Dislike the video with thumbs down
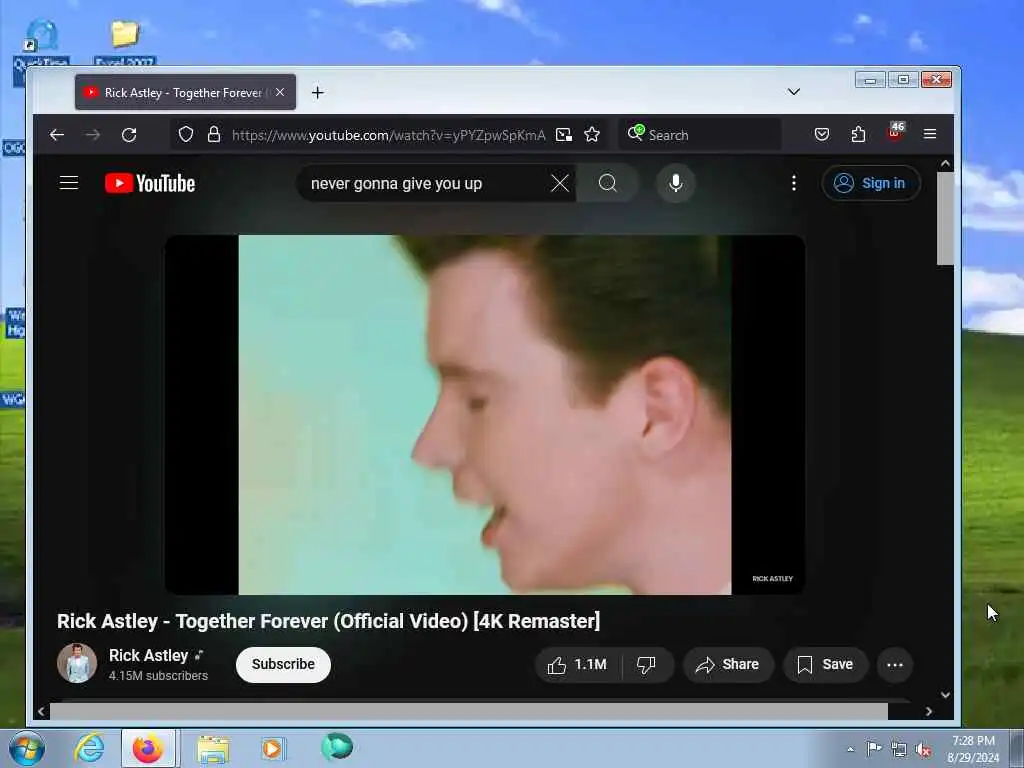This screenshot has width=1024, height=768. (647, 665)
